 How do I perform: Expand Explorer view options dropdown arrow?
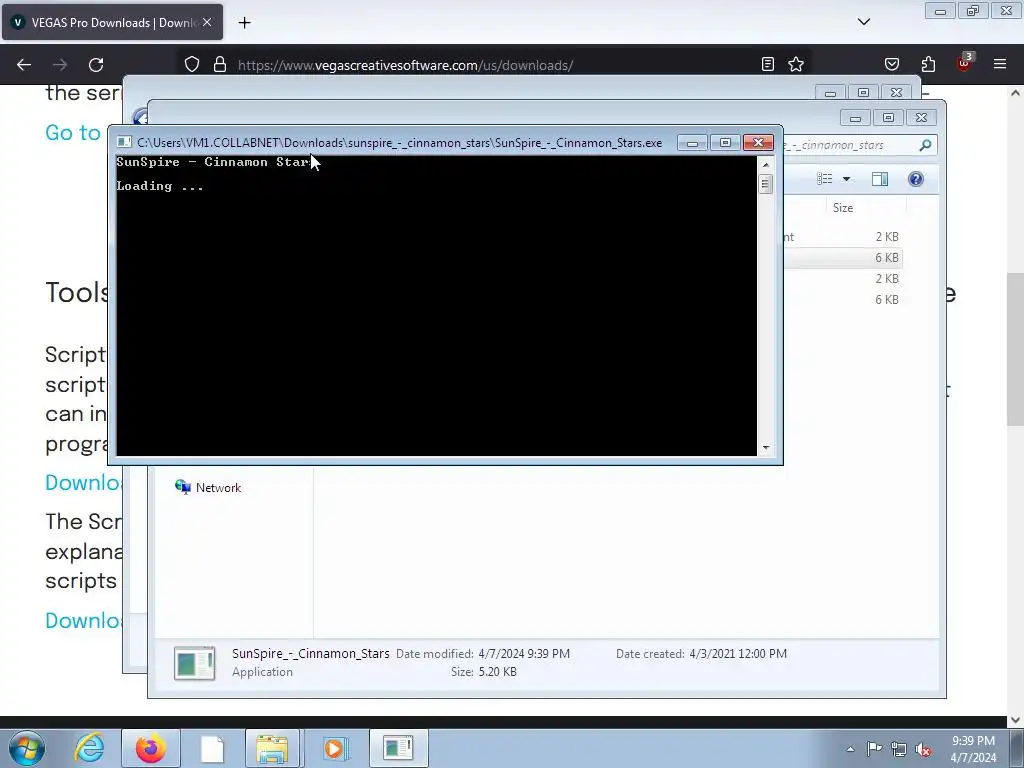coord(846,179)
